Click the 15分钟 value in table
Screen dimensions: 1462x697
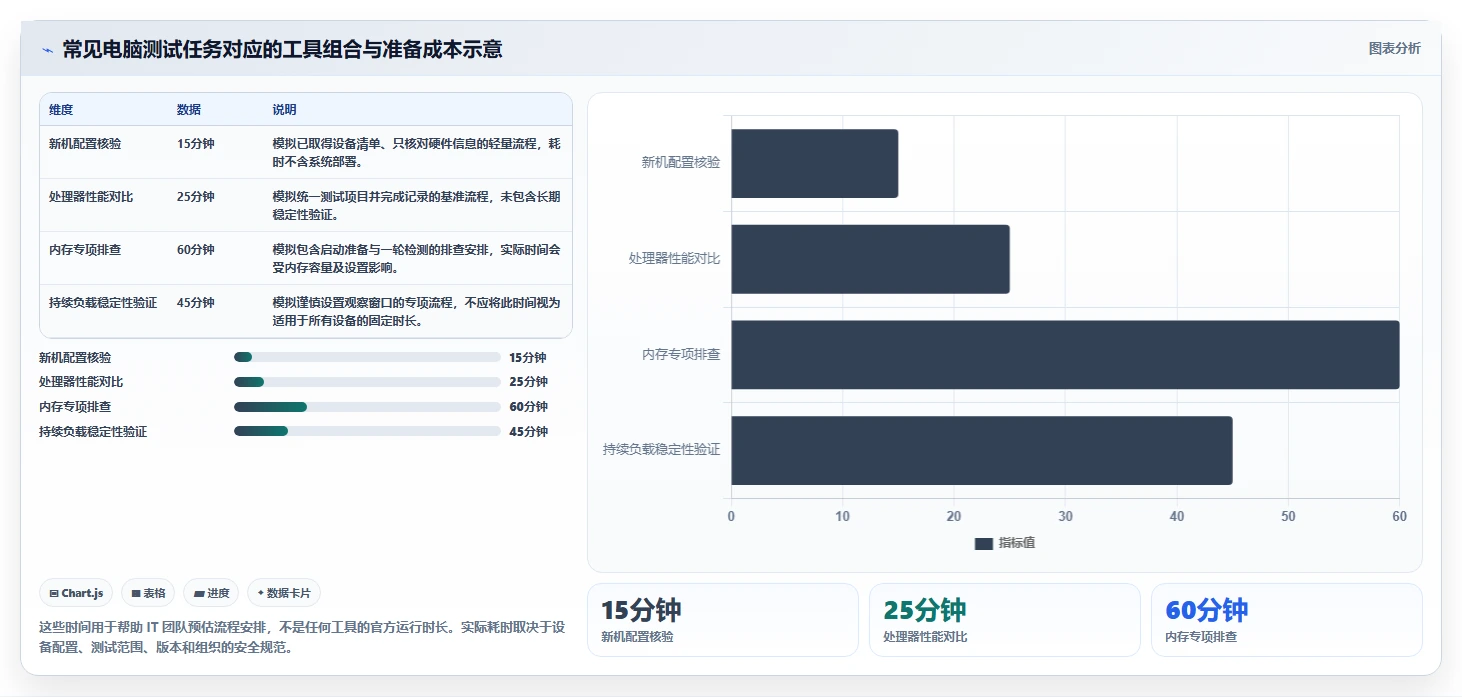(x=196, y=144)
